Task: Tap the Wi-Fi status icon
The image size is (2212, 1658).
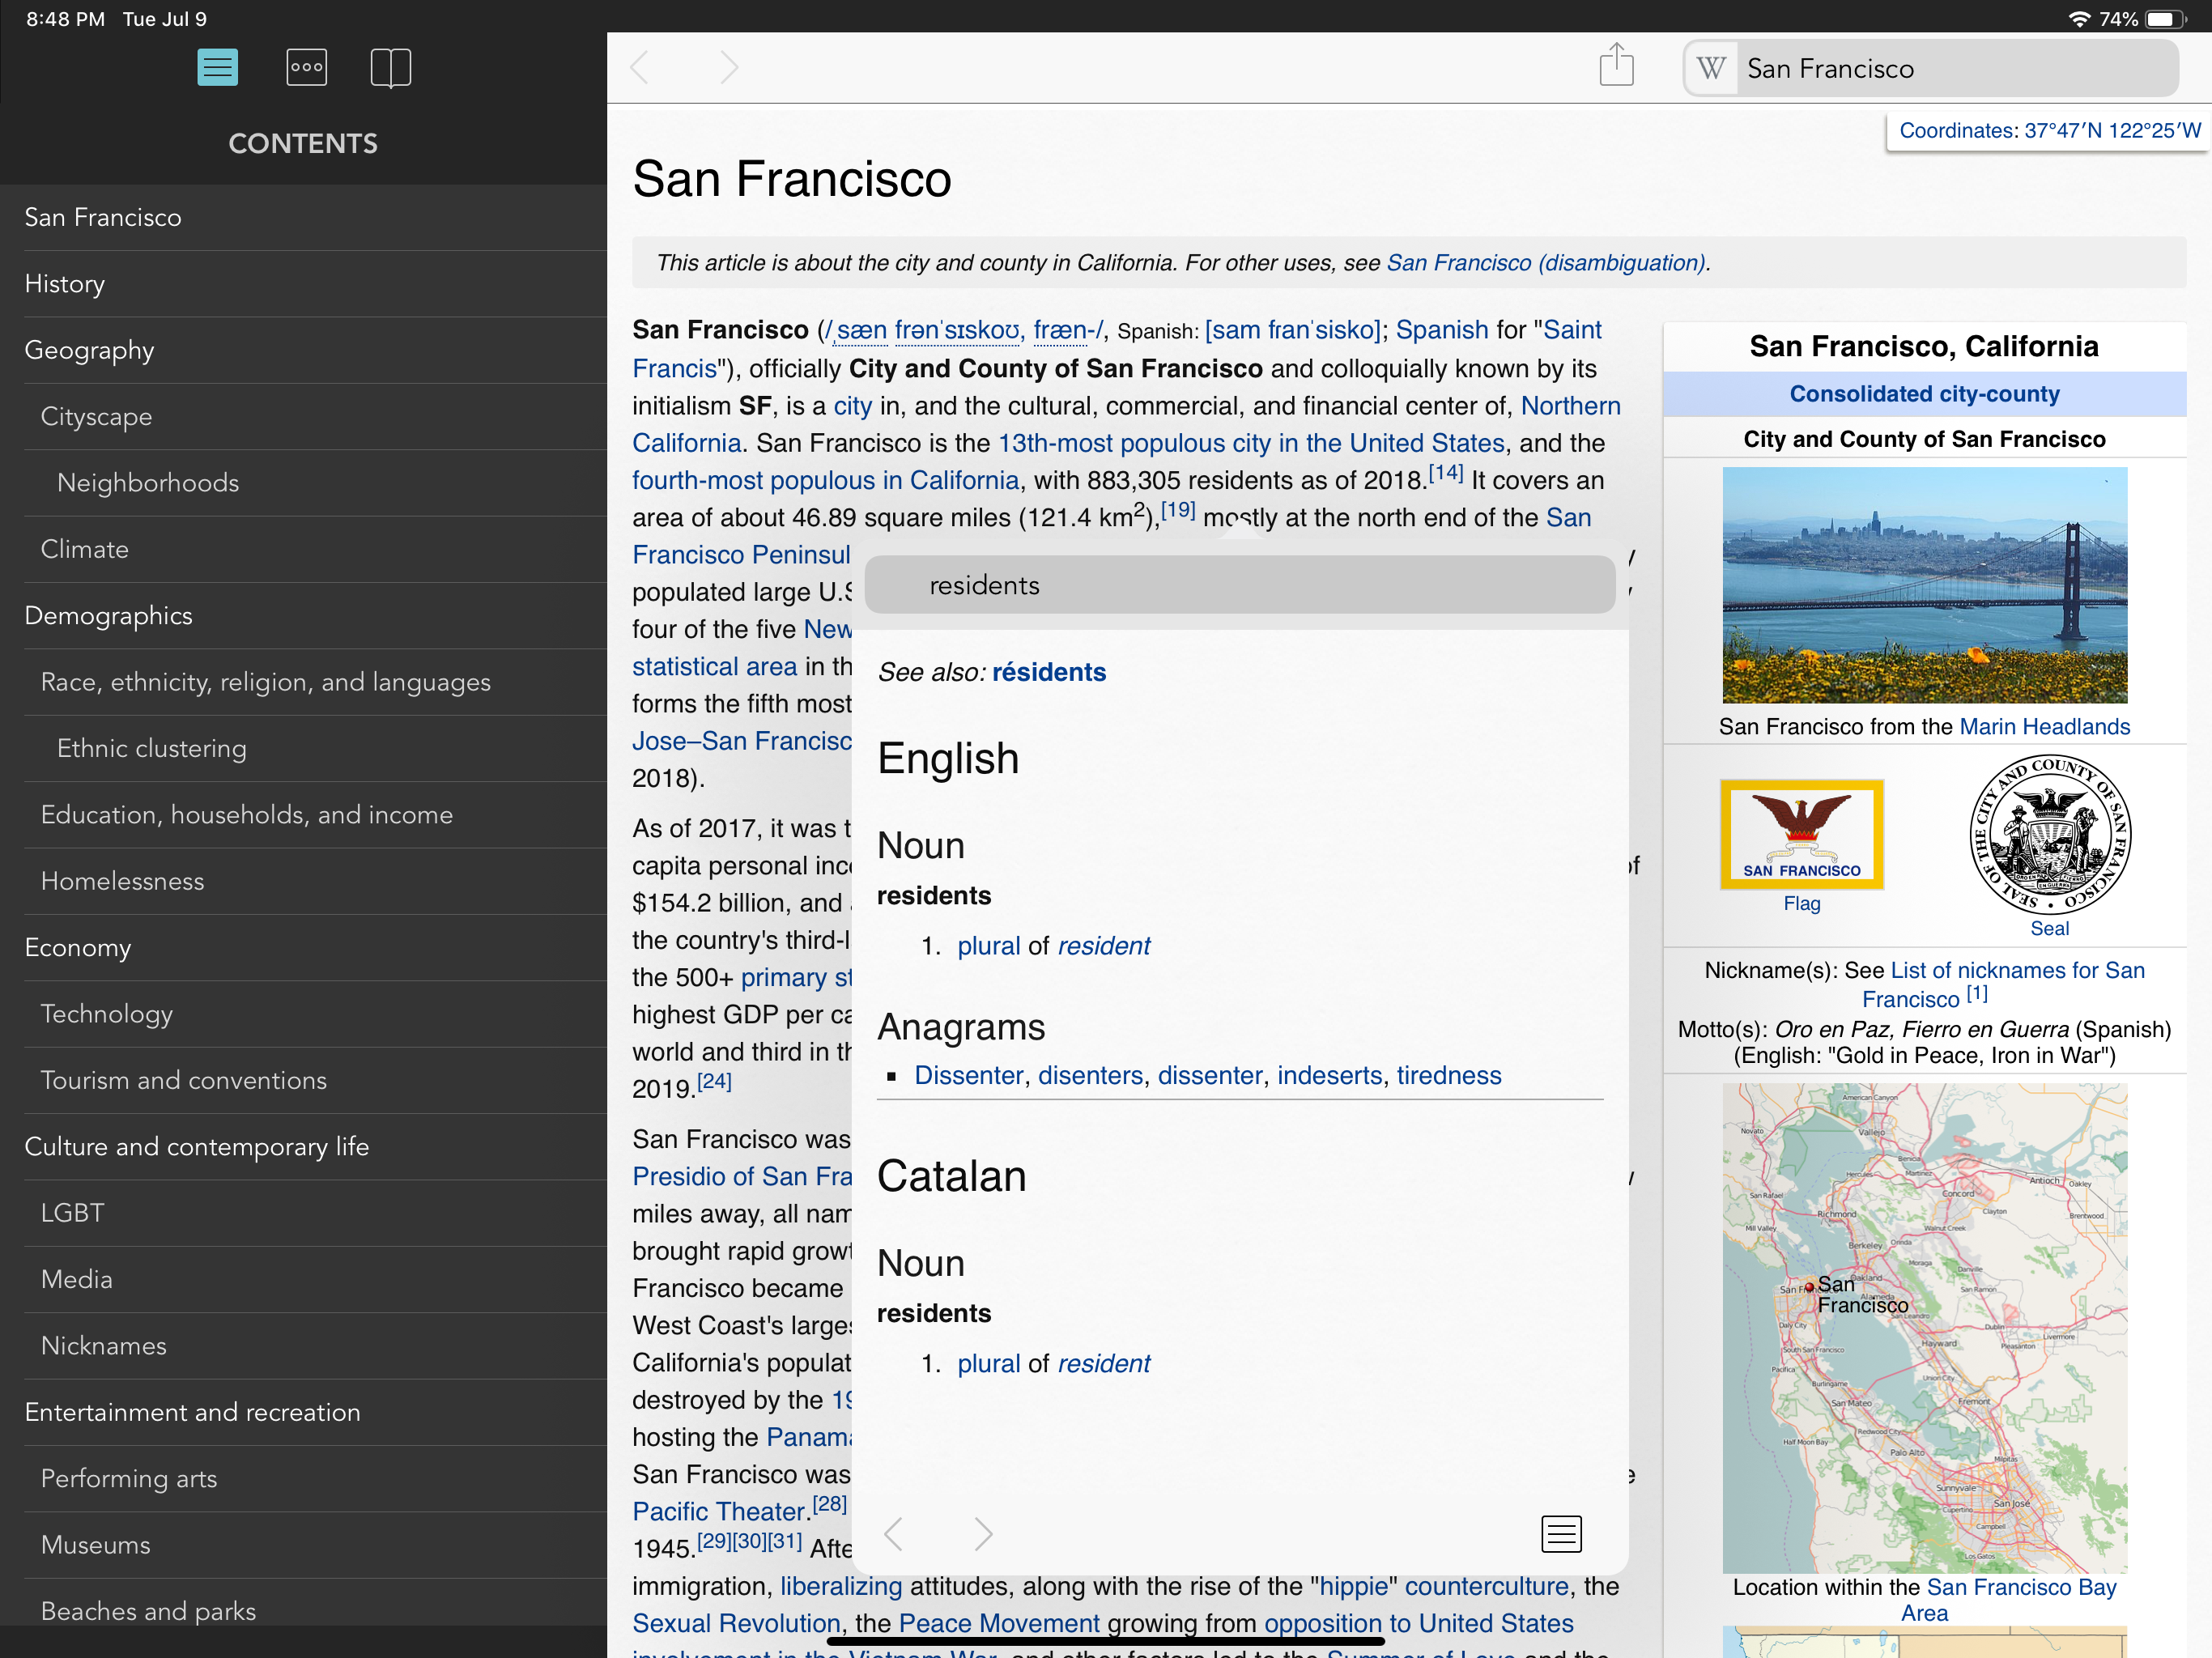Action: [2079, 19]
